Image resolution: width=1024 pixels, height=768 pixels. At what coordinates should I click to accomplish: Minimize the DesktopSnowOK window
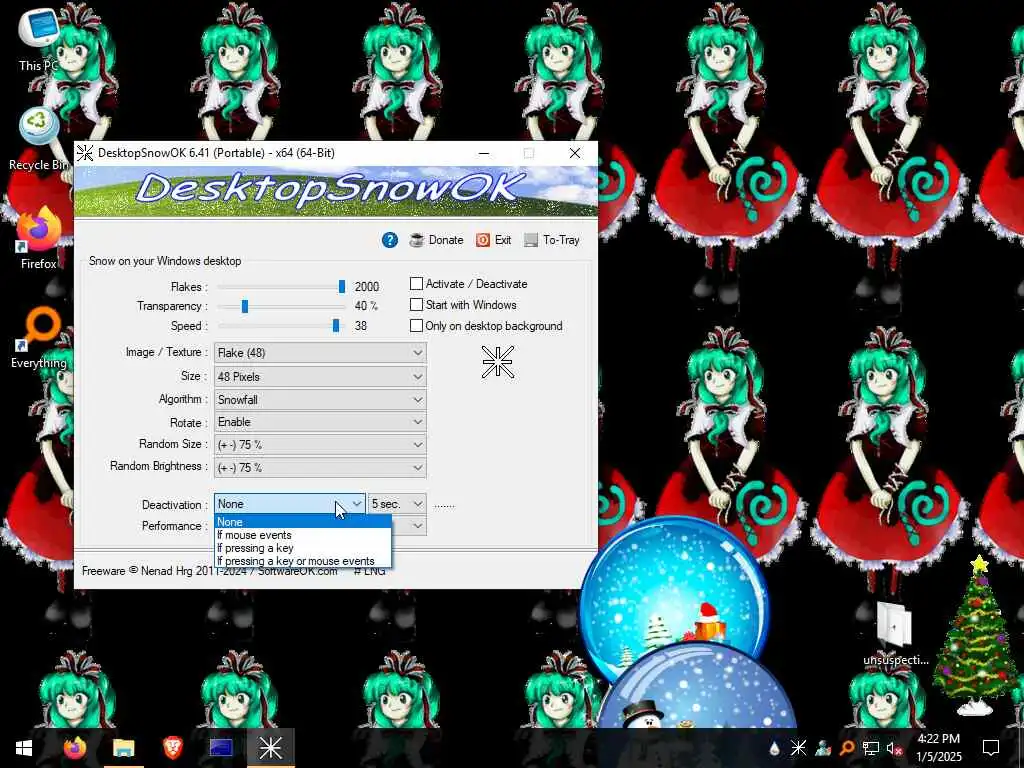coord(484,153)
